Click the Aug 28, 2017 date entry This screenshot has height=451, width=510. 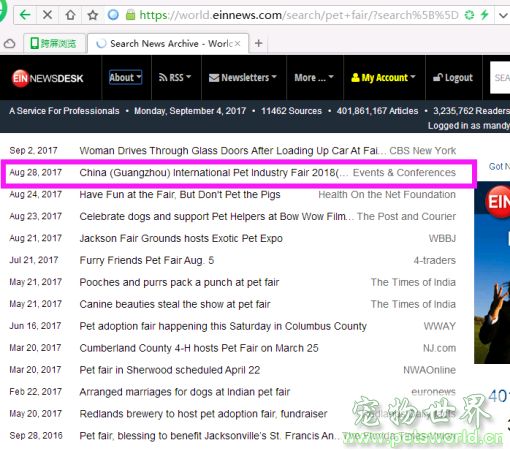point(36,173)
